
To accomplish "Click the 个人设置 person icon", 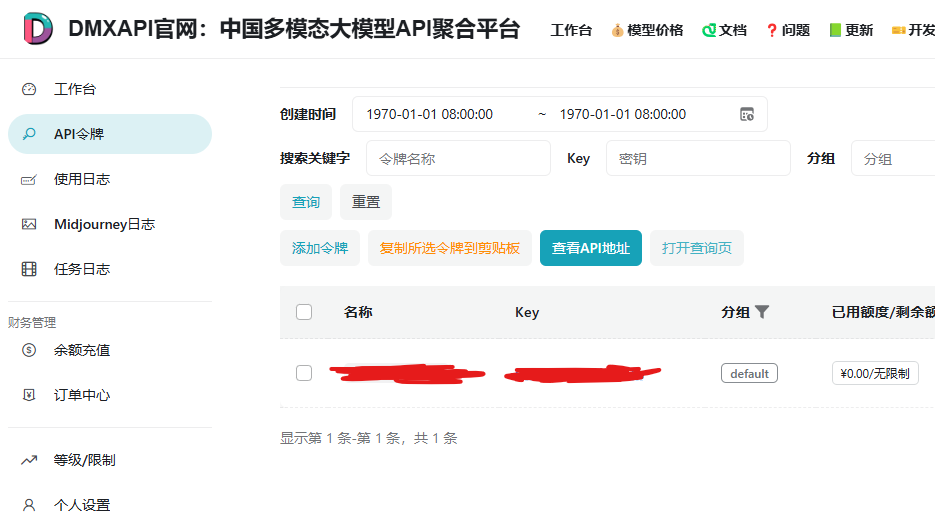I will (x=29, y=505).
